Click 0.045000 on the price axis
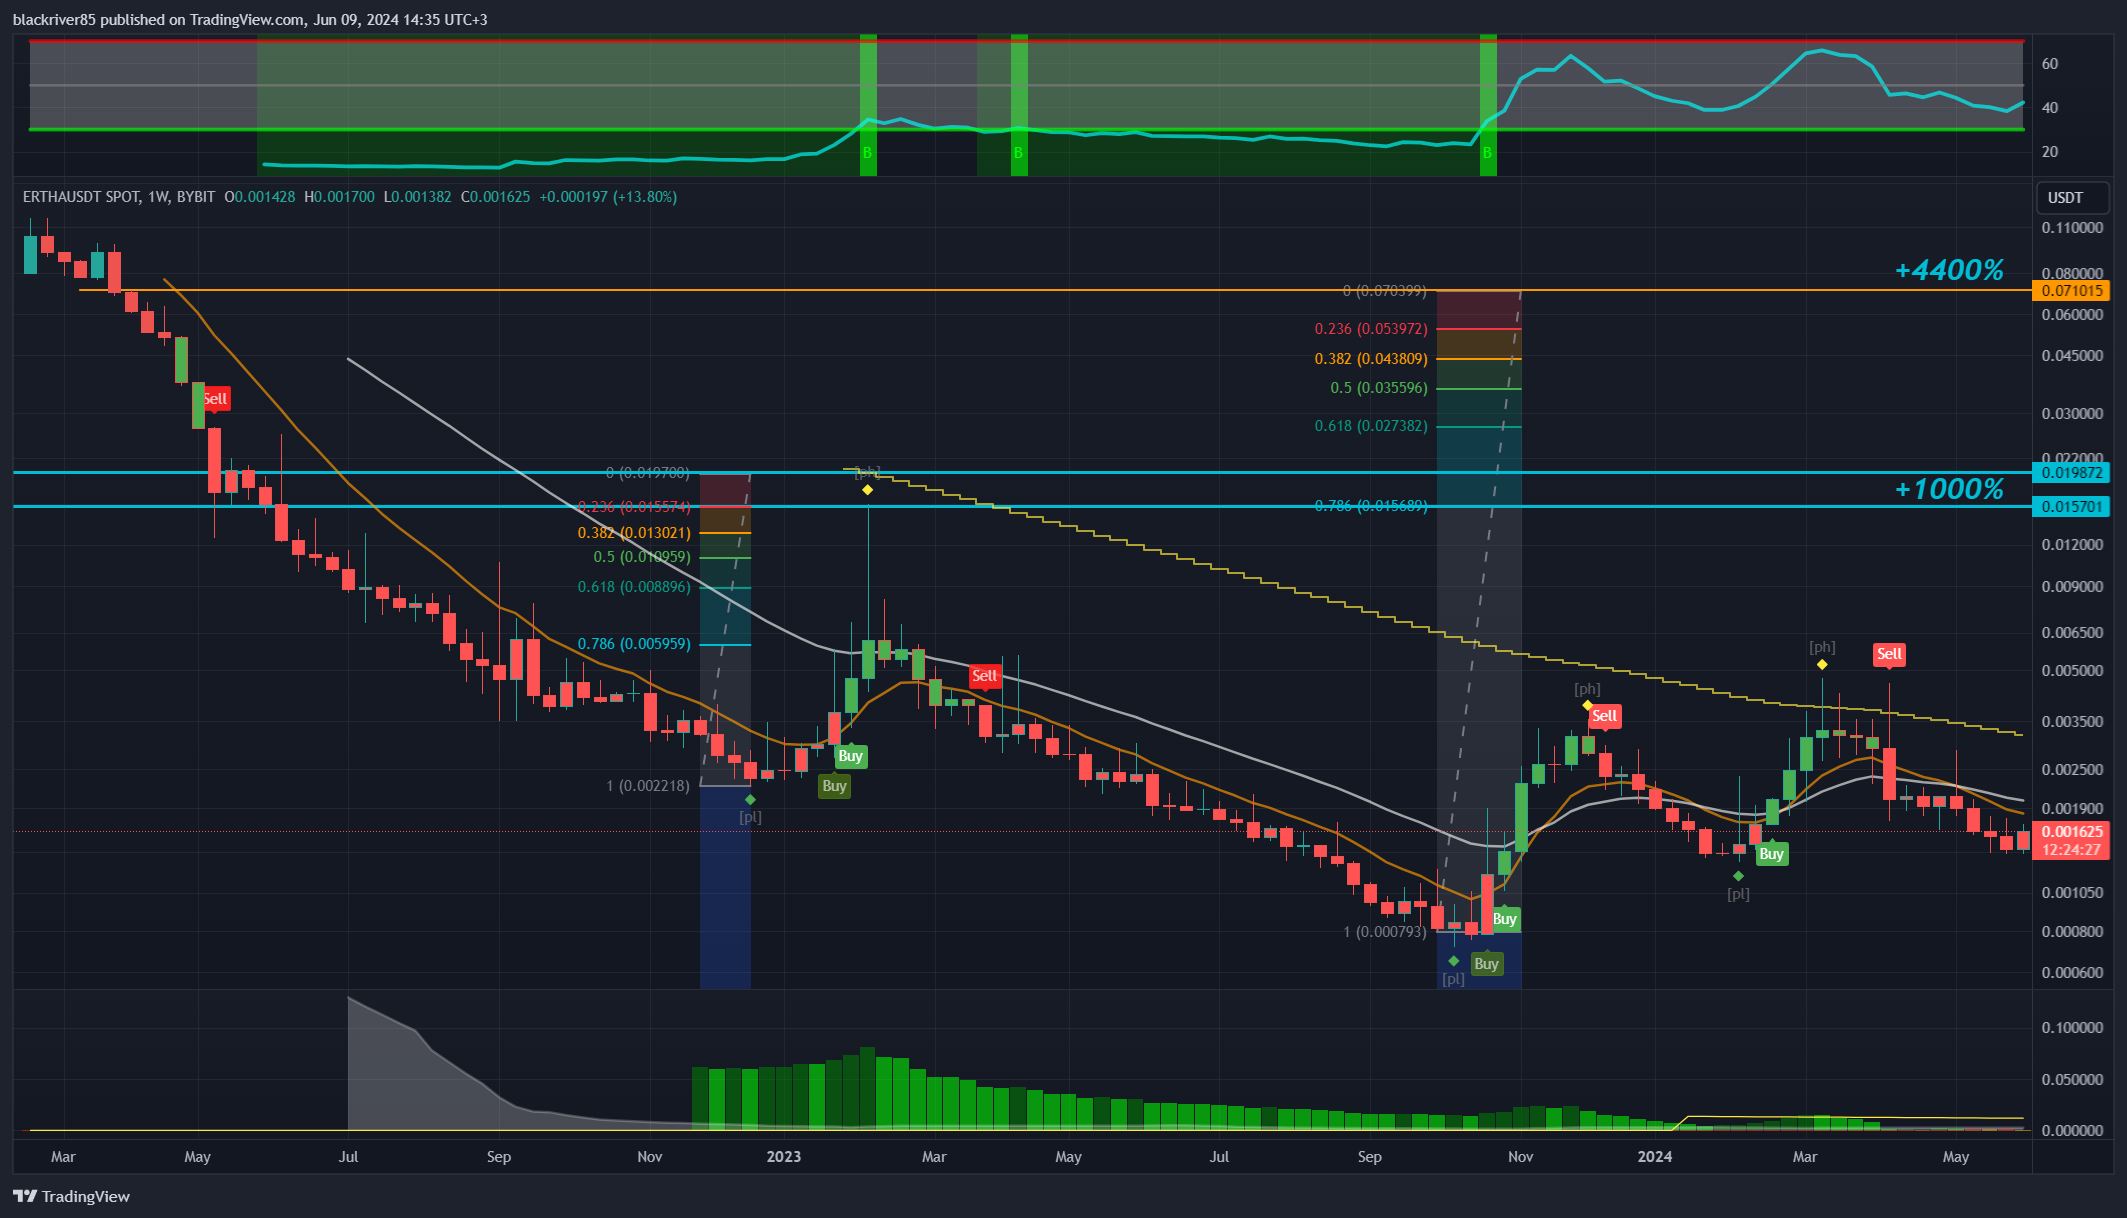The height and width of the screenshot is (1218, 2127). point(2073,356)
